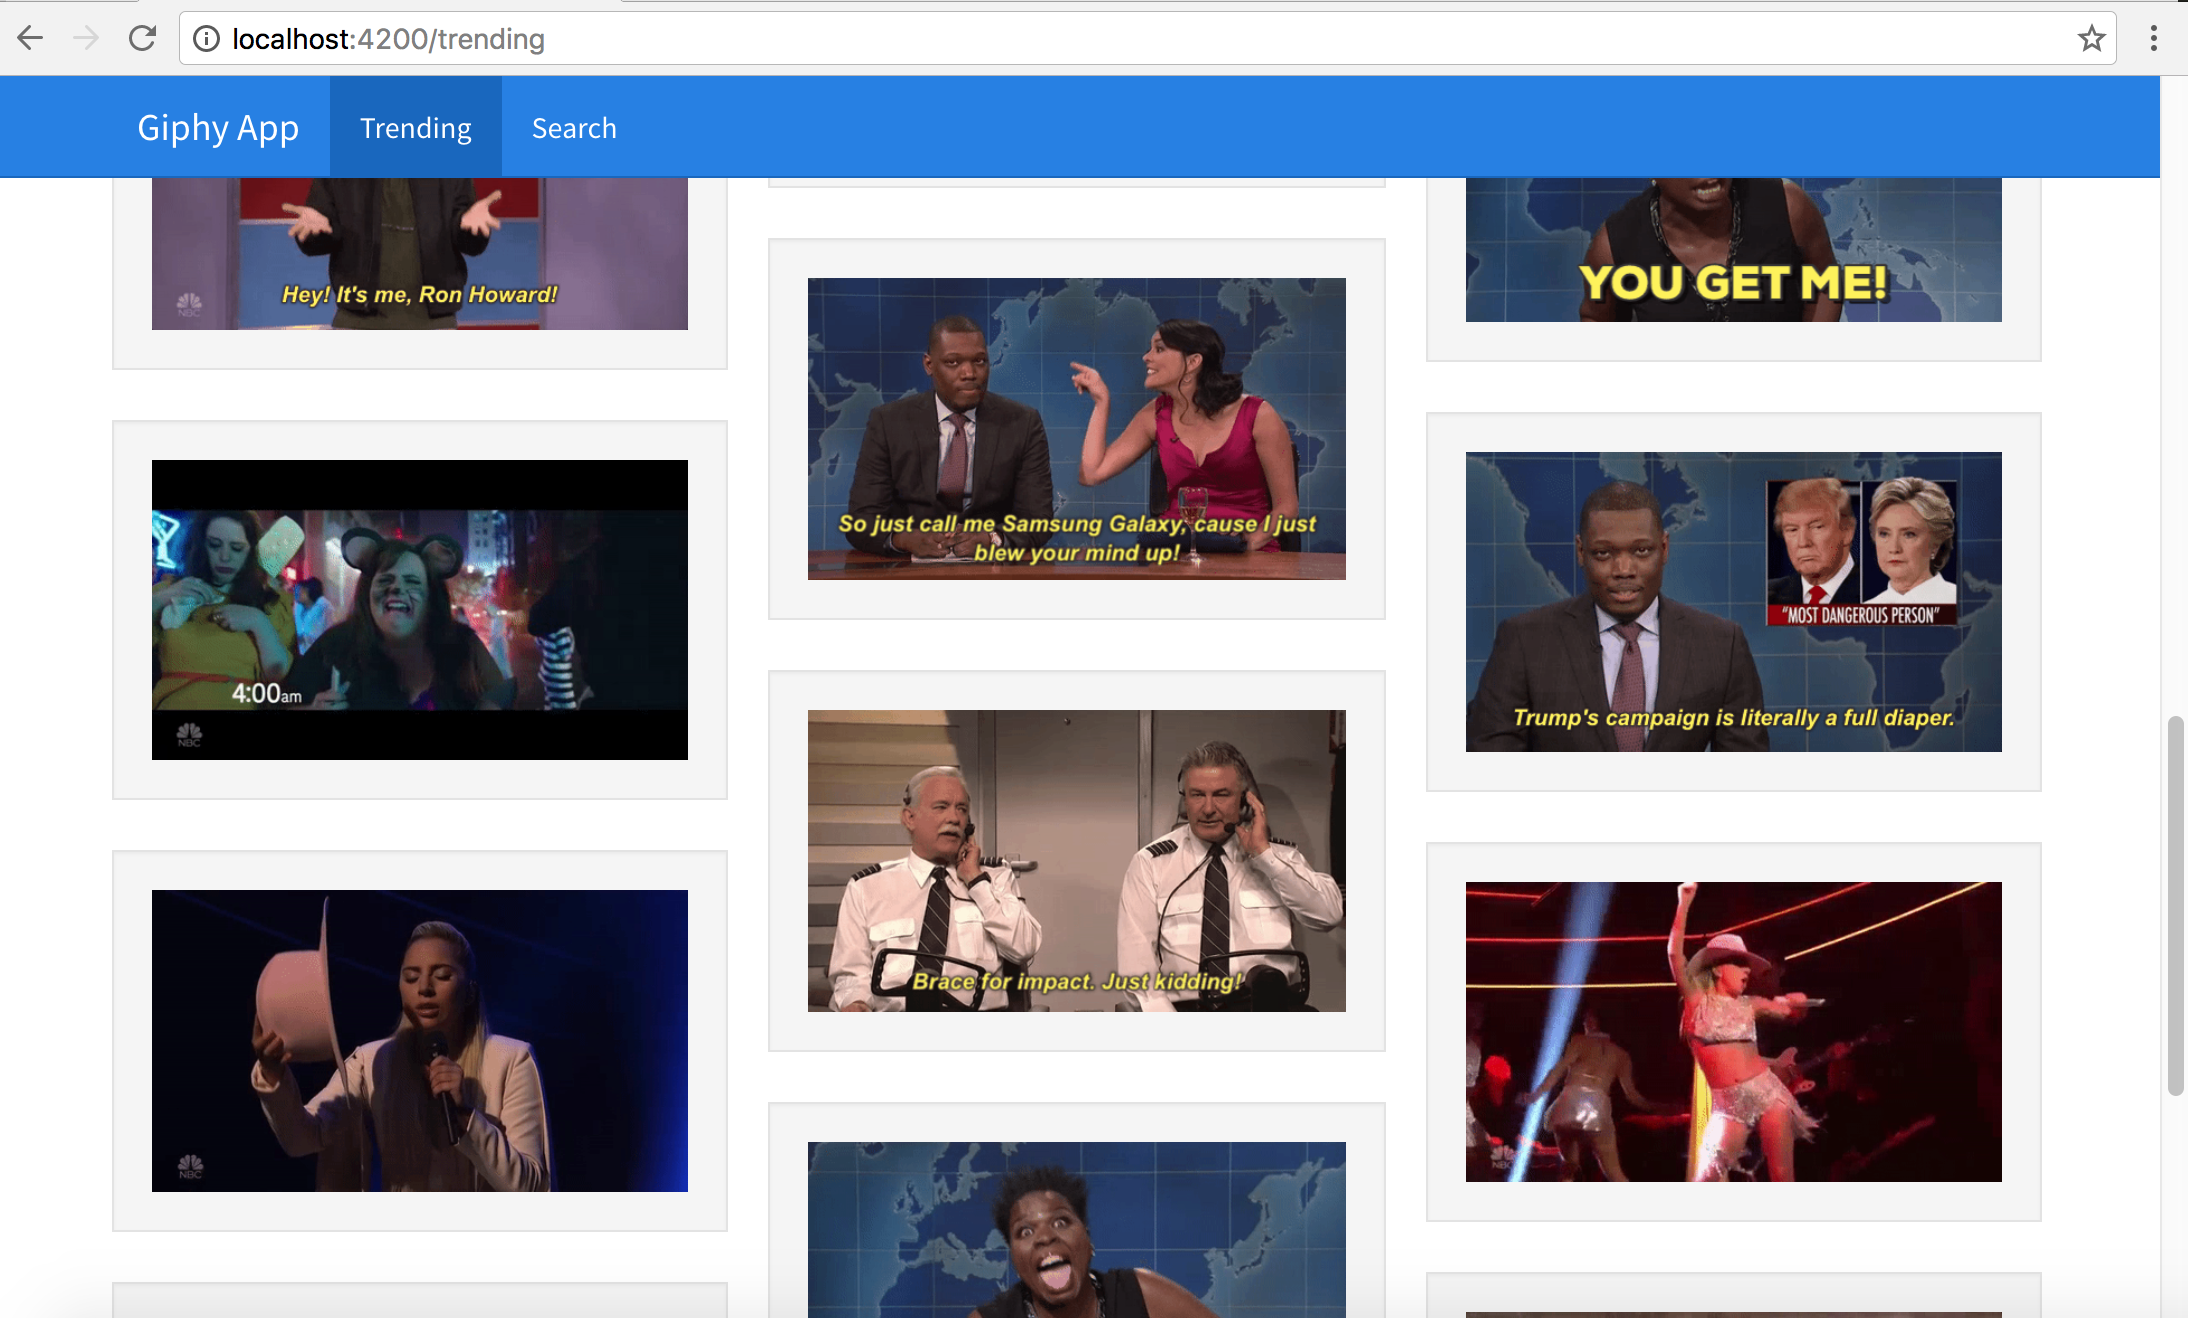Bookmark this page with the star icon
This screenshot has height=1318, width=2188.
[x=2091, y=38]
